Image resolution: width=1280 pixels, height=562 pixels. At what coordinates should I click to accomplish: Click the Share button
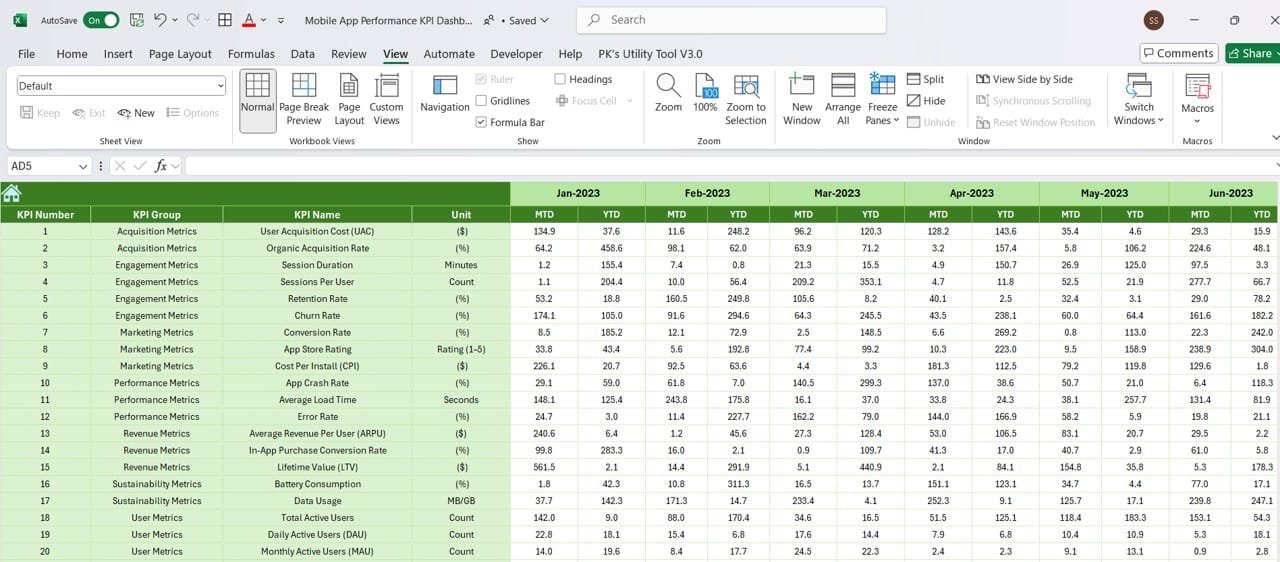tap(1251, 53)
